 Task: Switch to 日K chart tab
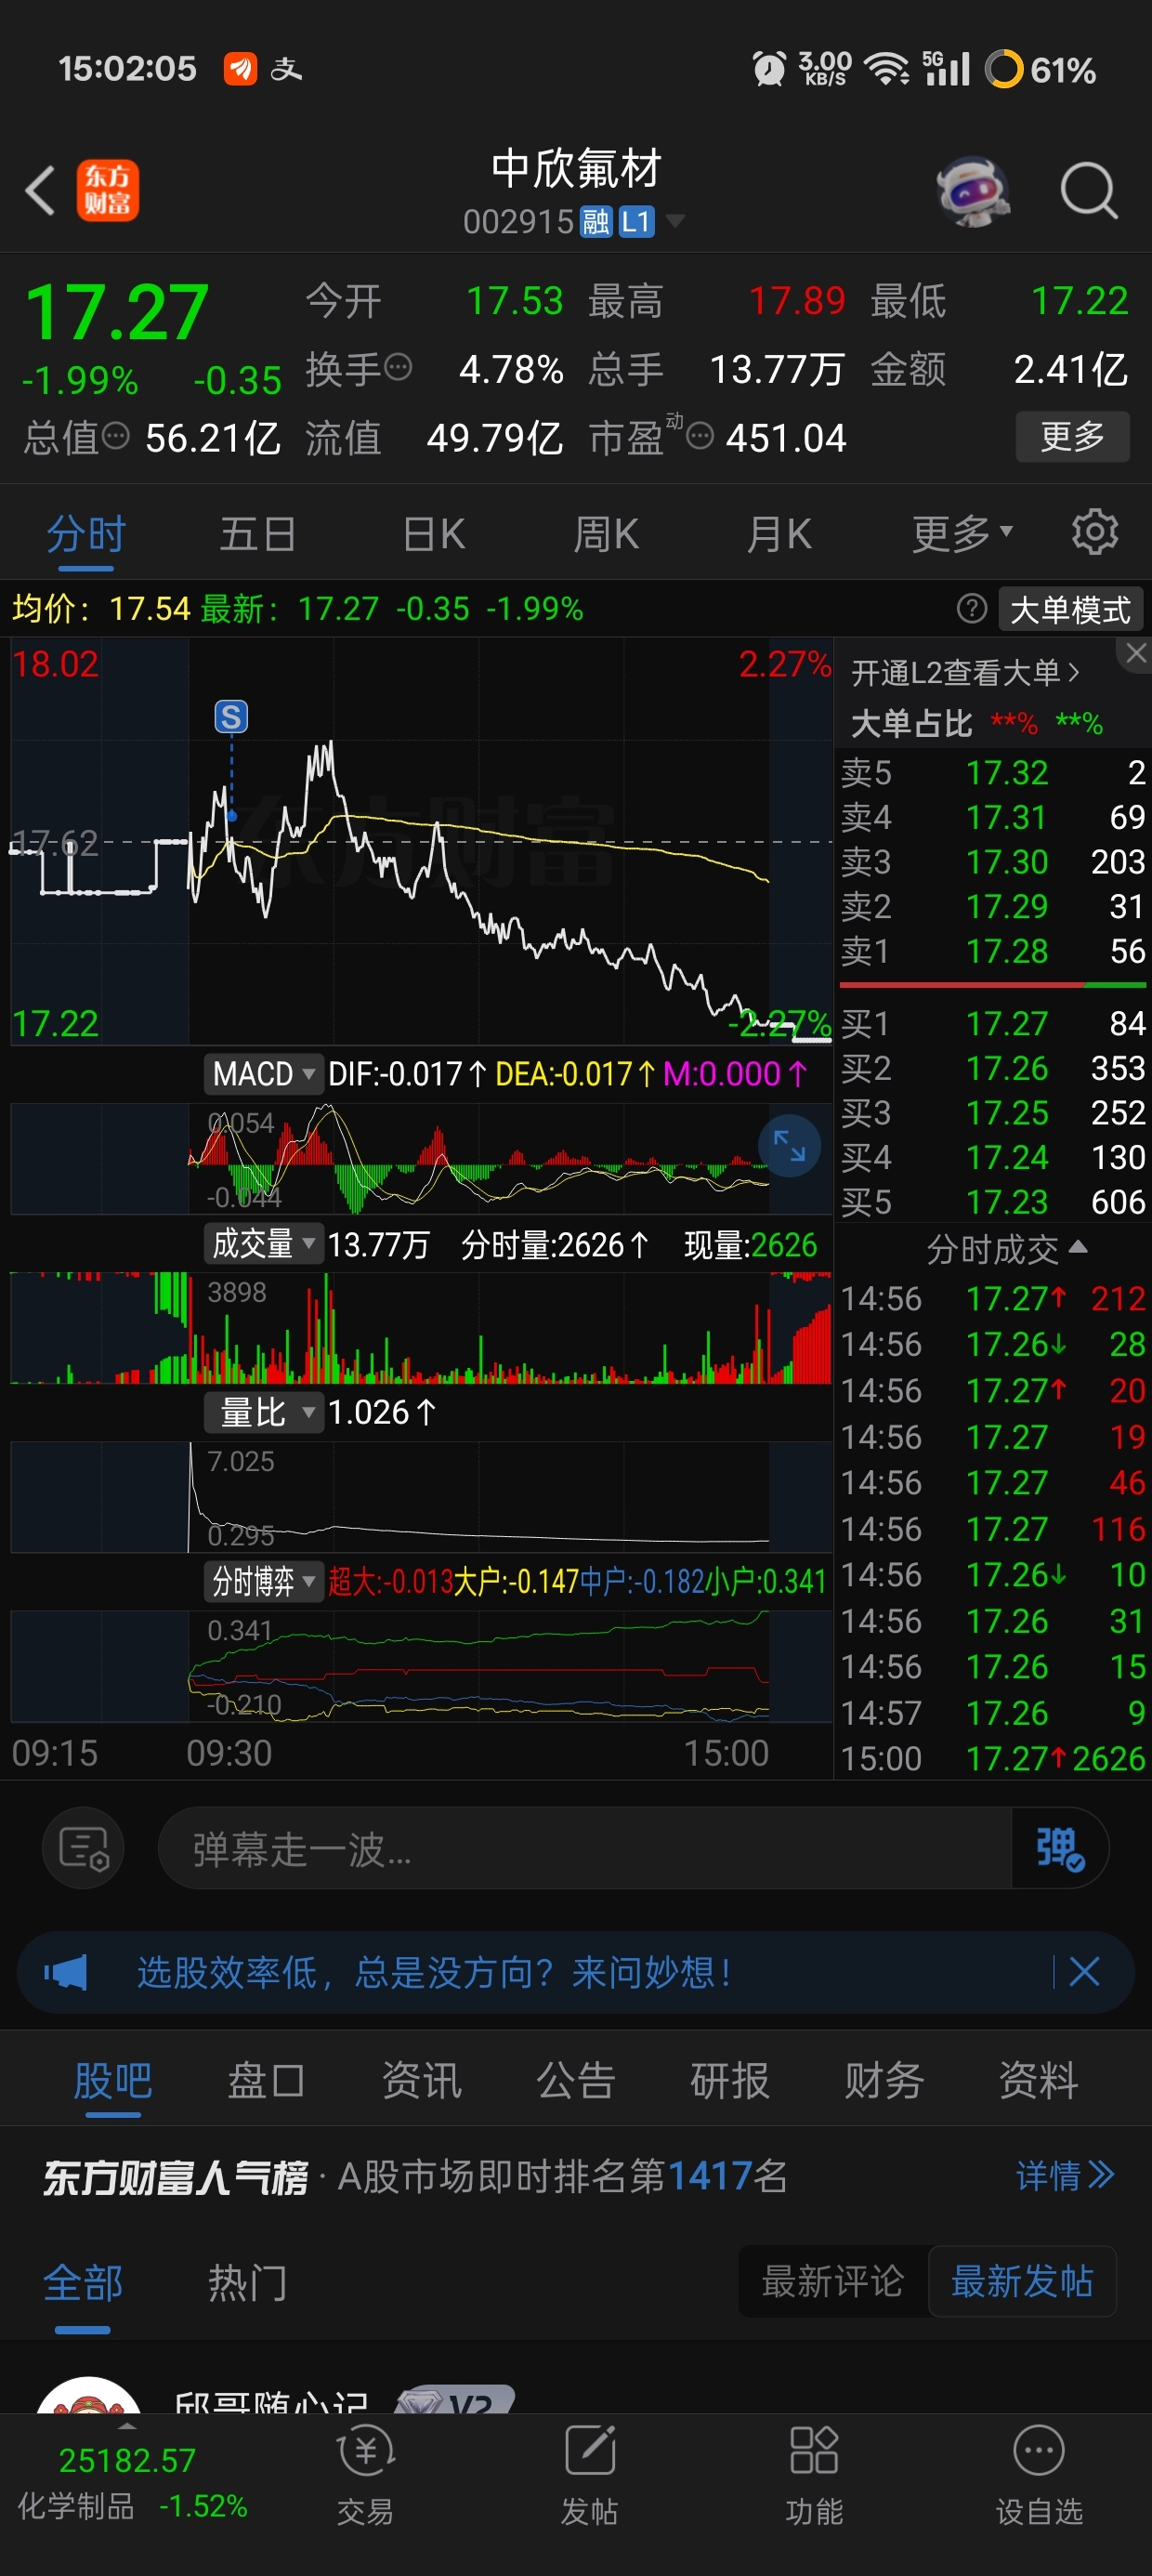click(433, 533)
